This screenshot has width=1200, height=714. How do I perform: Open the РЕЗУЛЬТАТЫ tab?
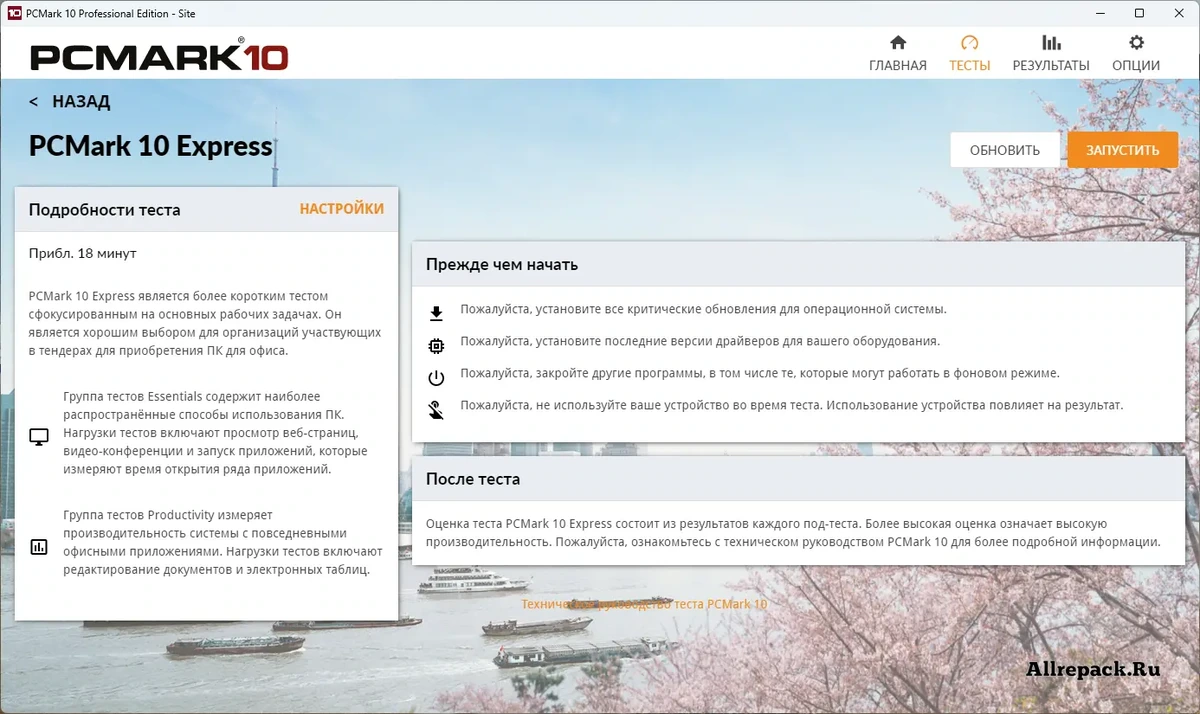coord(1051,54)
